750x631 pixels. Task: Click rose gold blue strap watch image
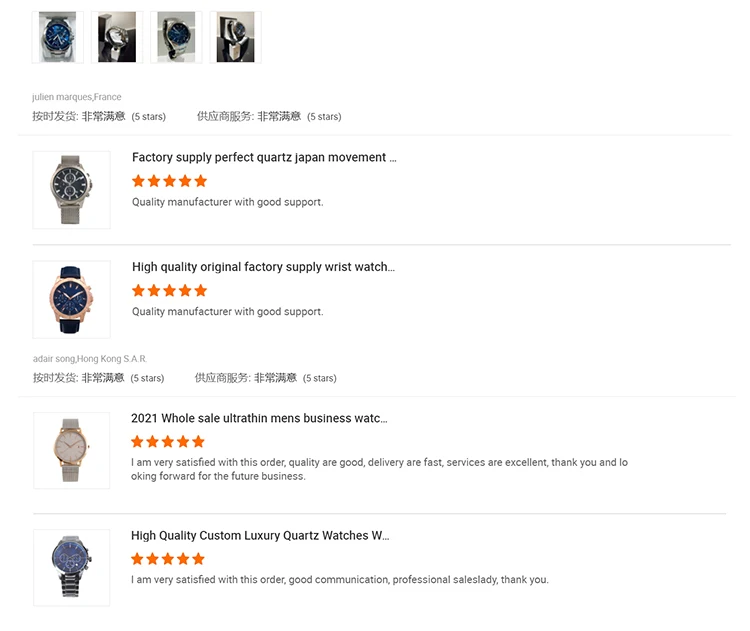point(71,299)
